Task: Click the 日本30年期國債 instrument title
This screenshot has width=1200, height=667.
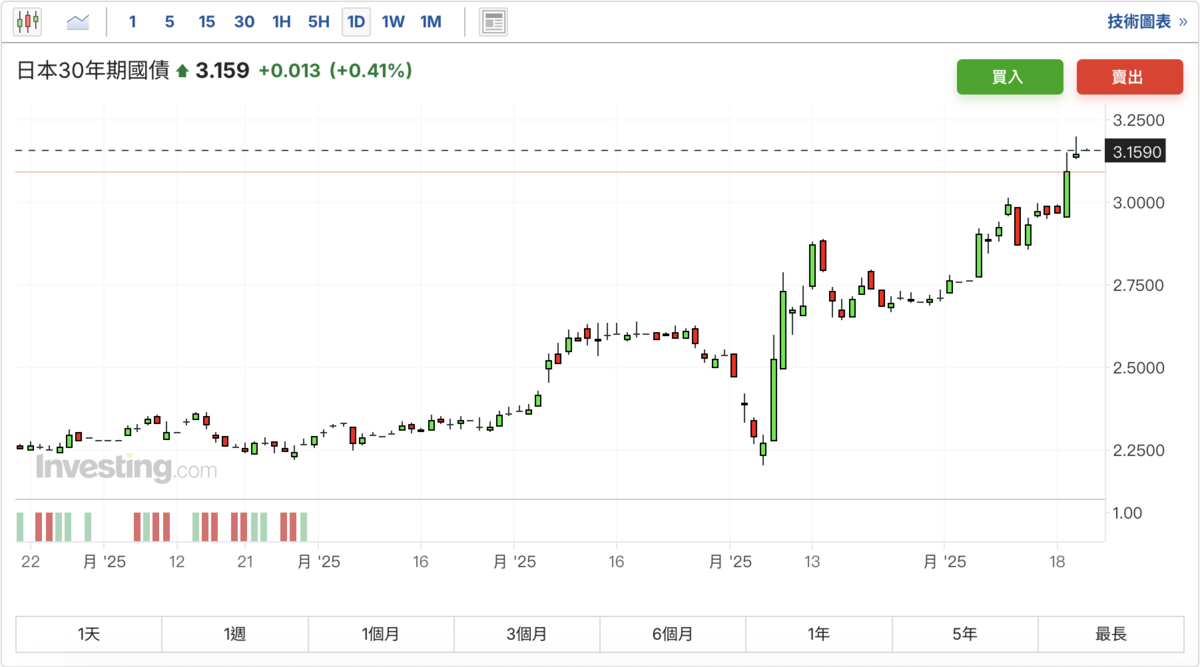Action: click(93, 71)
